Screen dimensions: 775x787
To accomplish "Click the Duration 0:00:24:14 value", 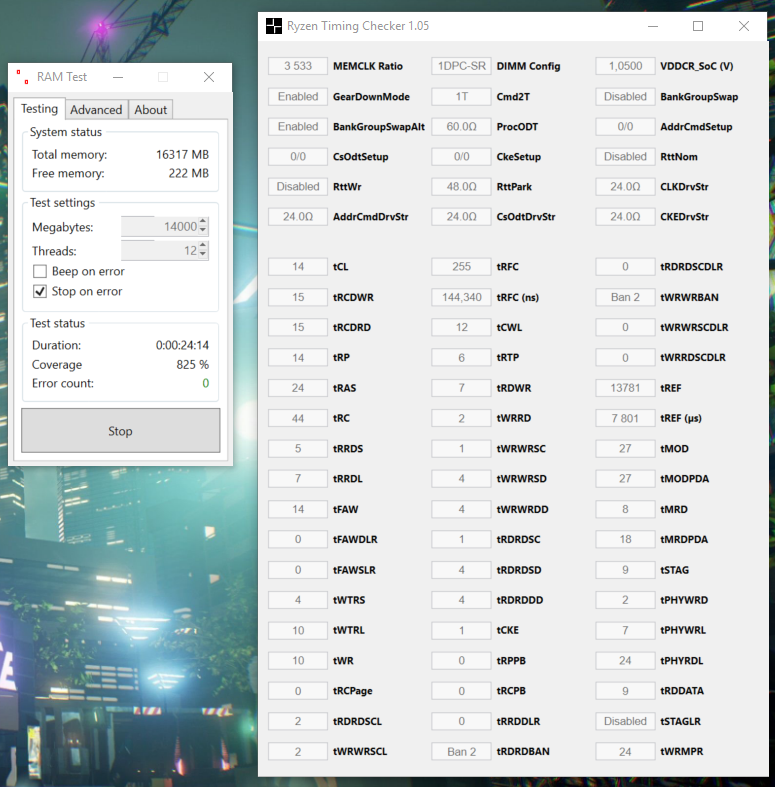I will [182, 345].
